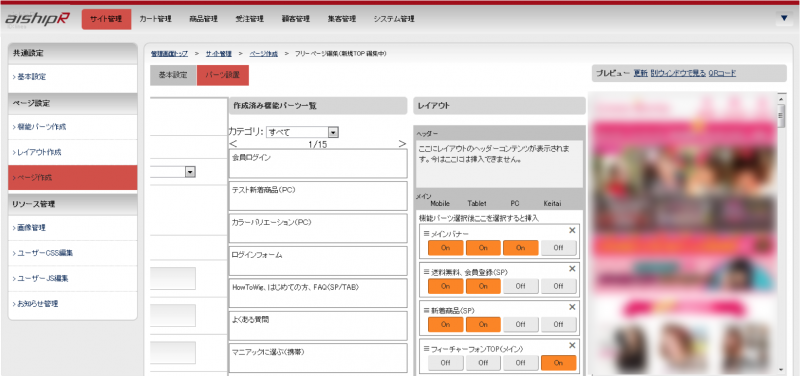Open the top-right arrow dropdown menu

point(784,18)
